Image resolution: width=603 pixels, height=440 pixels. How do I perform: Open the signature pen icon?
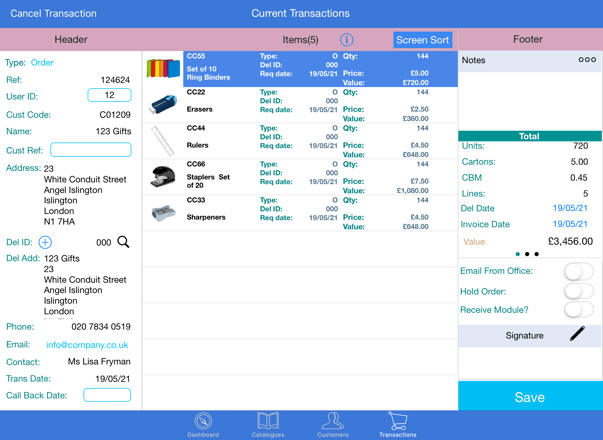click(x=577, y=335)
